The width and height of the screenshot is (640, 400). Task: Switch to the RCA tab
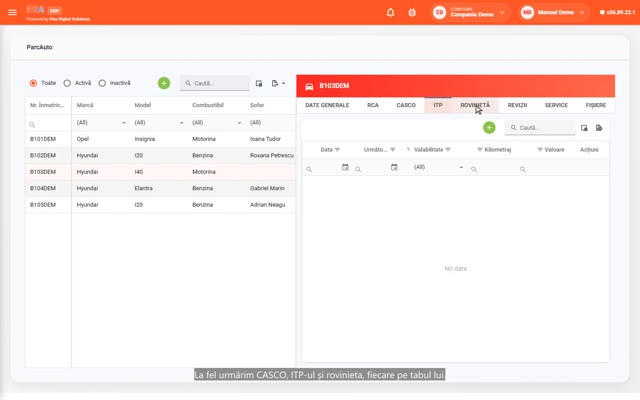click(x=373, y=105)
